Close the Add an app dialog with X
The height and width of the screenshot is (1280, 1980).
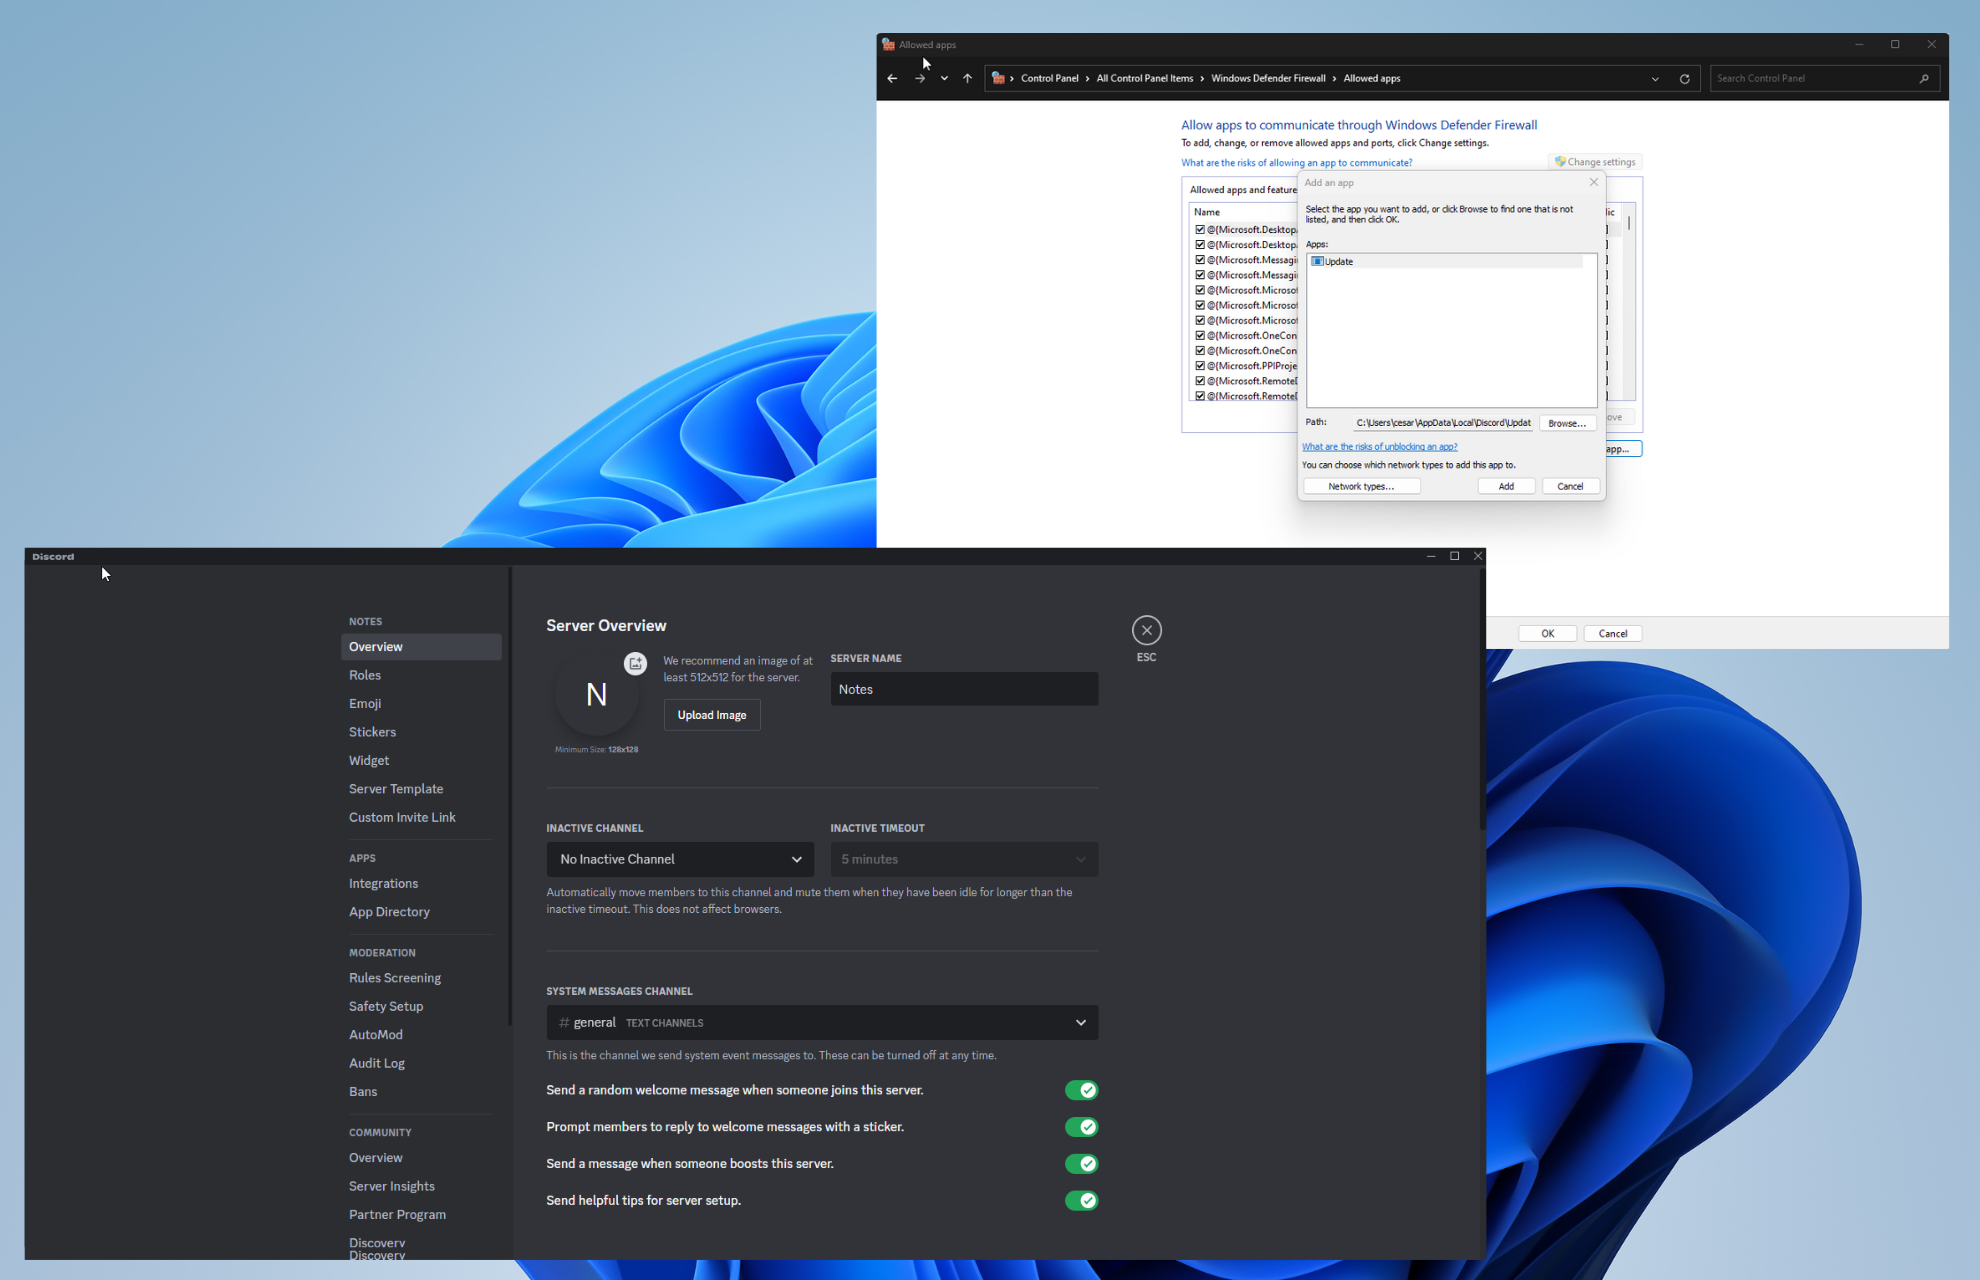pos(1594,182)
